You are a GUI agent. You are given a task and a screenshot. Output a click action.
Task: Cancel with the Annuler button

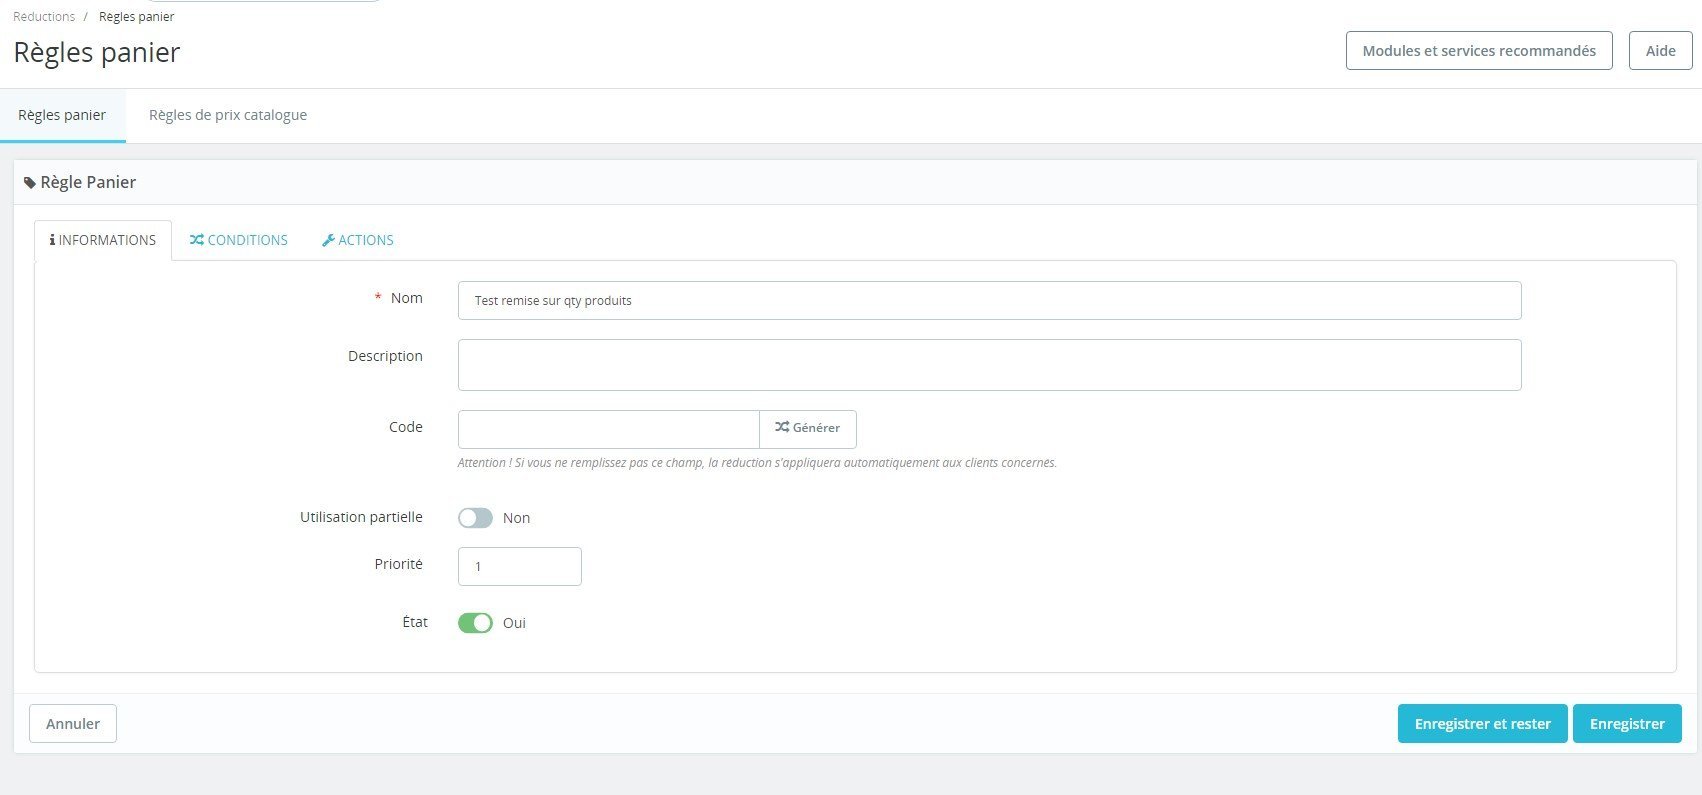pos(73,724)
